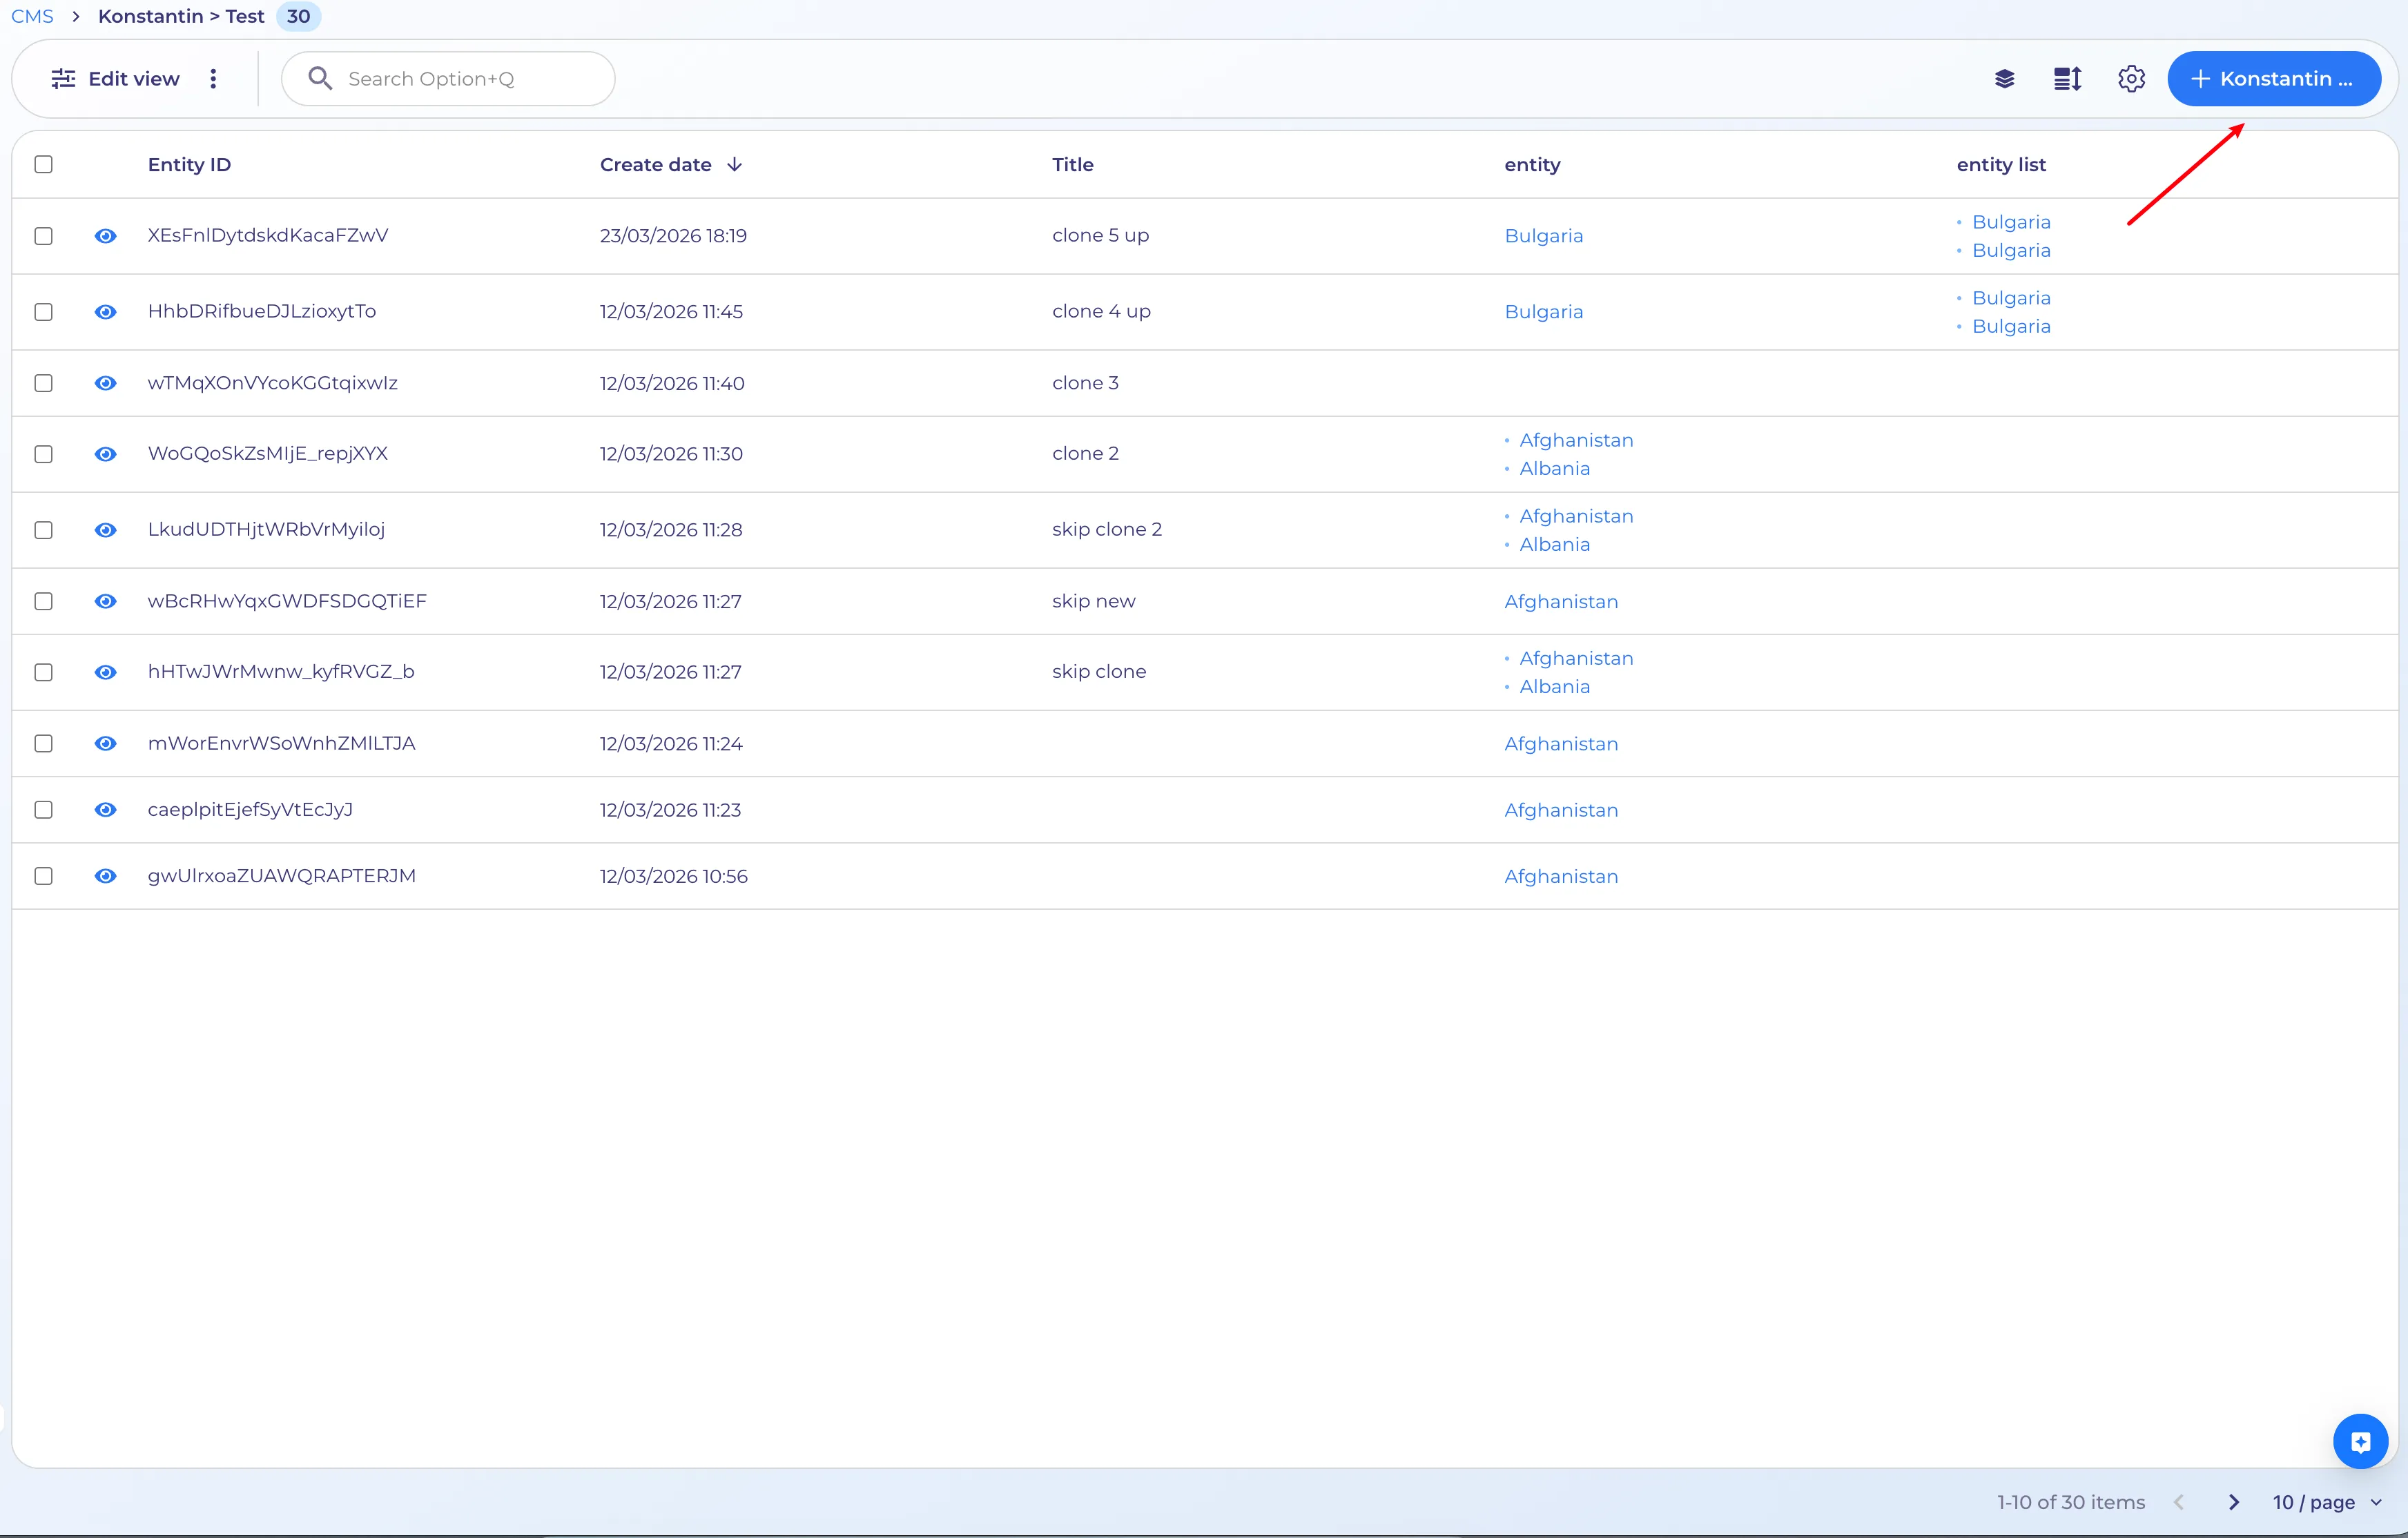
Task: Toggle the select-all header checkbox
Action: [43, 164]
